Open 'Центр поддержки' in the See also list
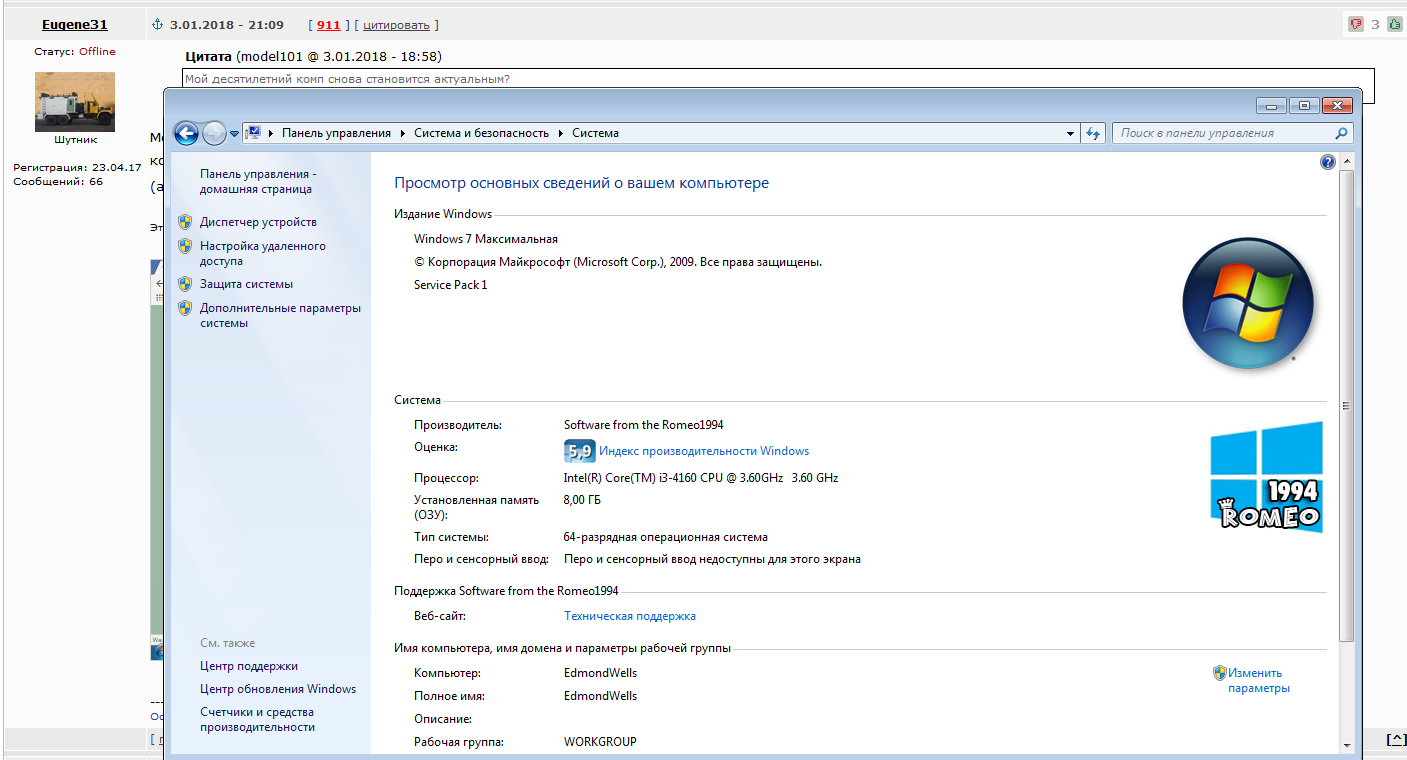Screen dimensions: 1407x760 pos(249,666)
